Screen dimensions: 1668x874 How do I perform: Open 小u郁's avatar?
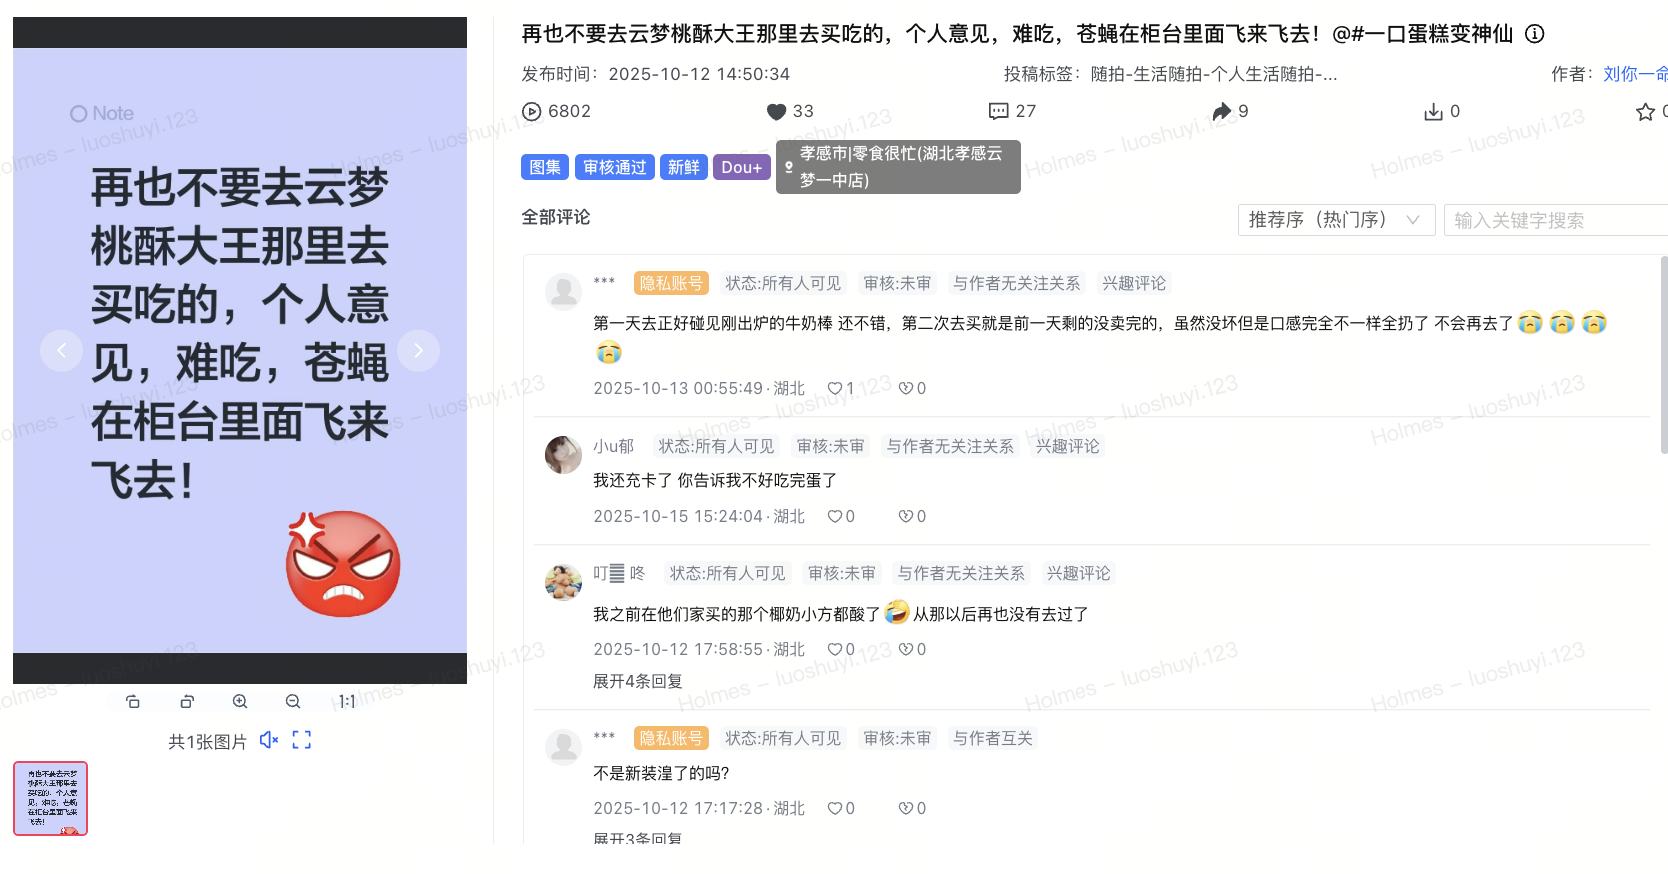tap(564, 455)
